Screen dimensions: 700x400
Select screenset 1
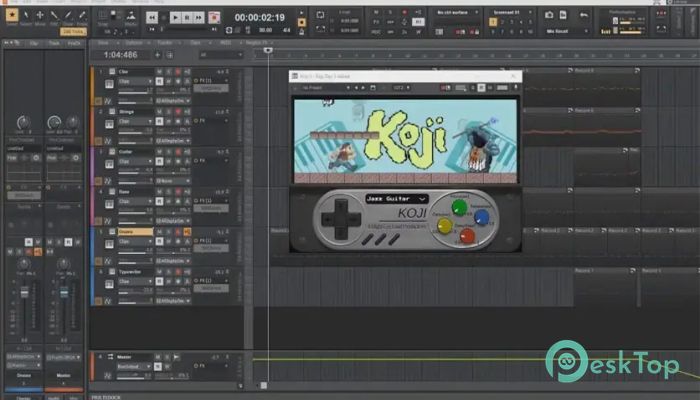[x=493, y=22]
